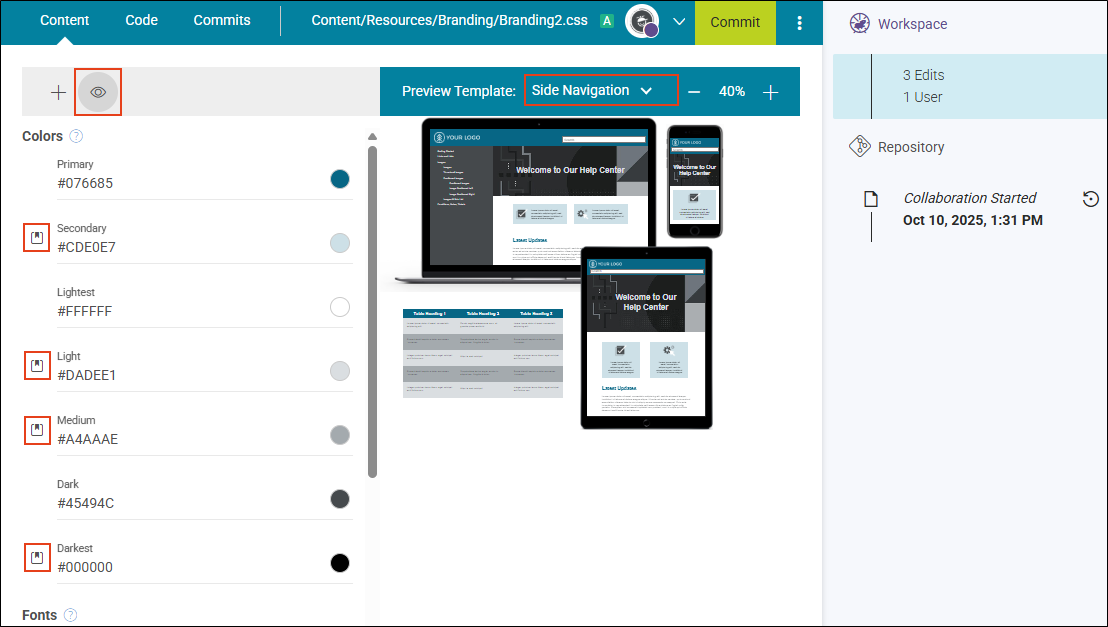Toggle the preview eye icon
Screen dimensions: 1108x627
click(98, 92)
